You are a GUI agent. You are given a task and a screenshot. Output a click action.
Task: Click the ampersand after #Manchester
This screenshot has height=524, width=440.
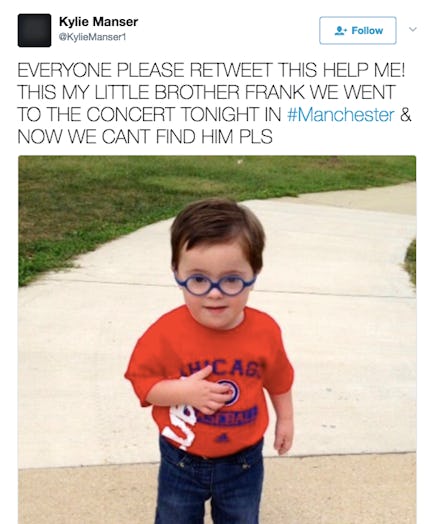coord(405,115)
